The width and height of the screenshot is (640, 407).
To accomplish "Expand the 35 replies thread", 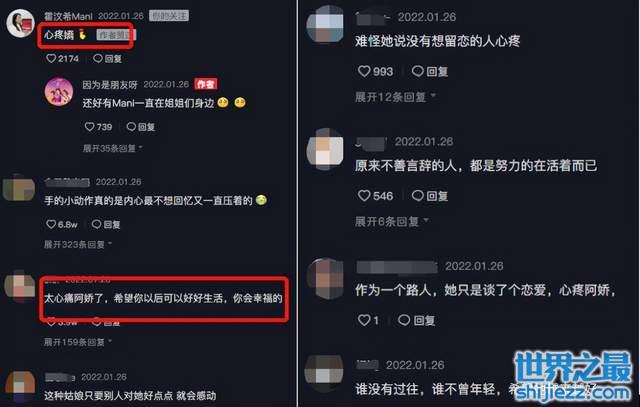I will point(113,148).
